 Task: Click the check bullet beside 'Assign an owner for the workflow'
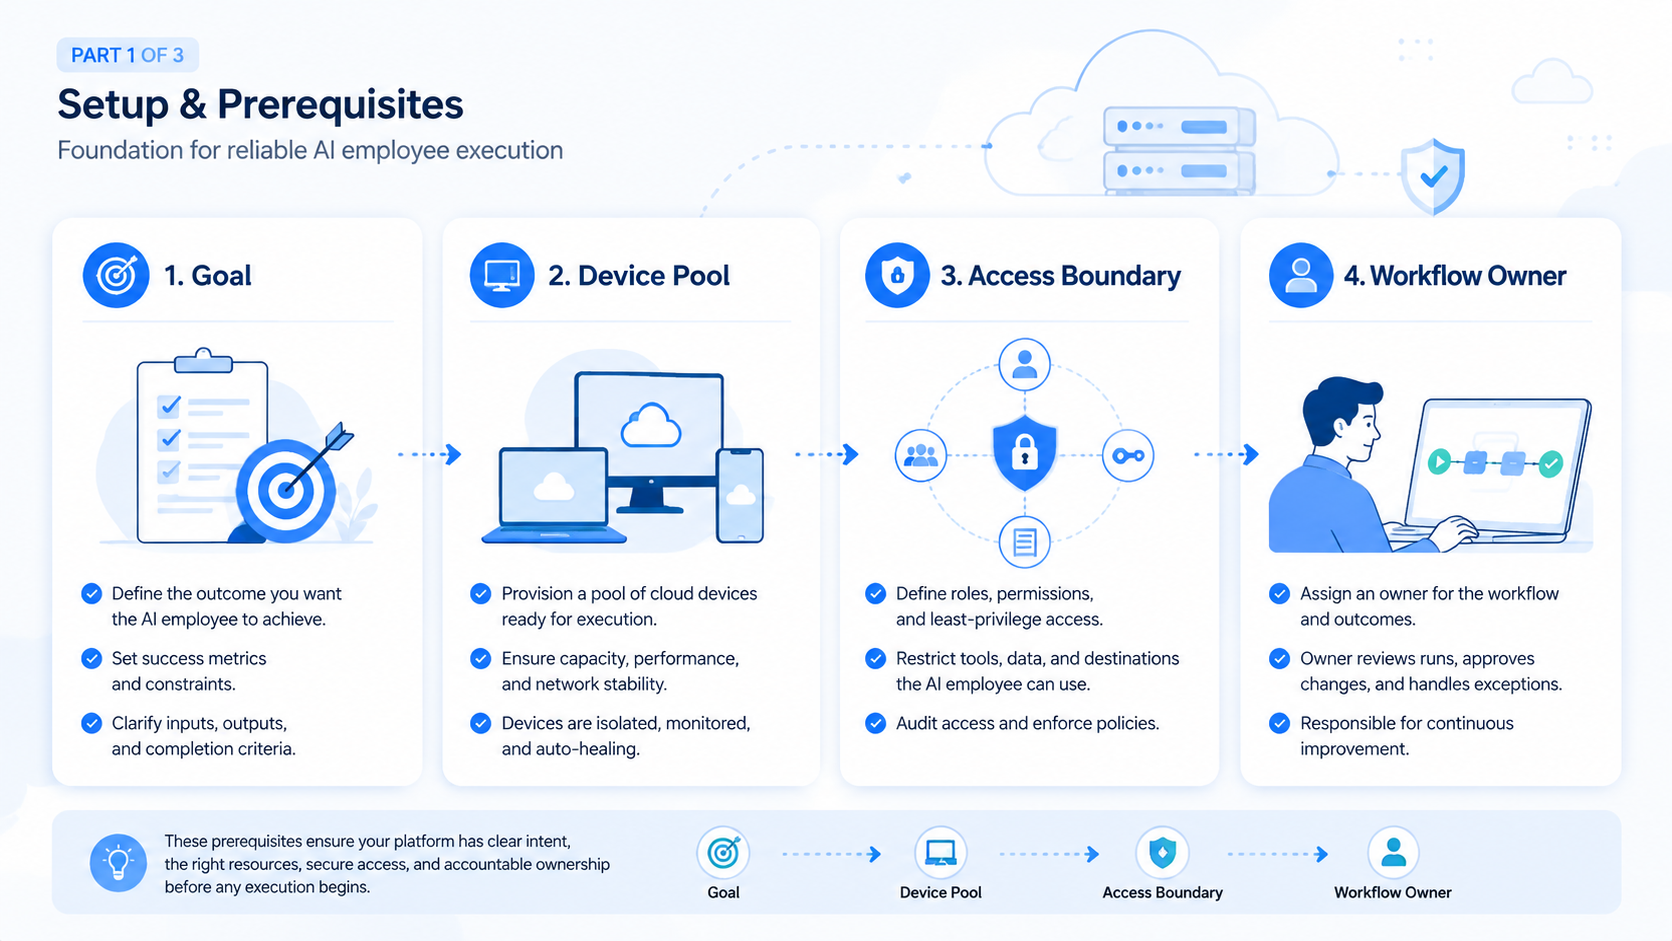click(1279, 594)
